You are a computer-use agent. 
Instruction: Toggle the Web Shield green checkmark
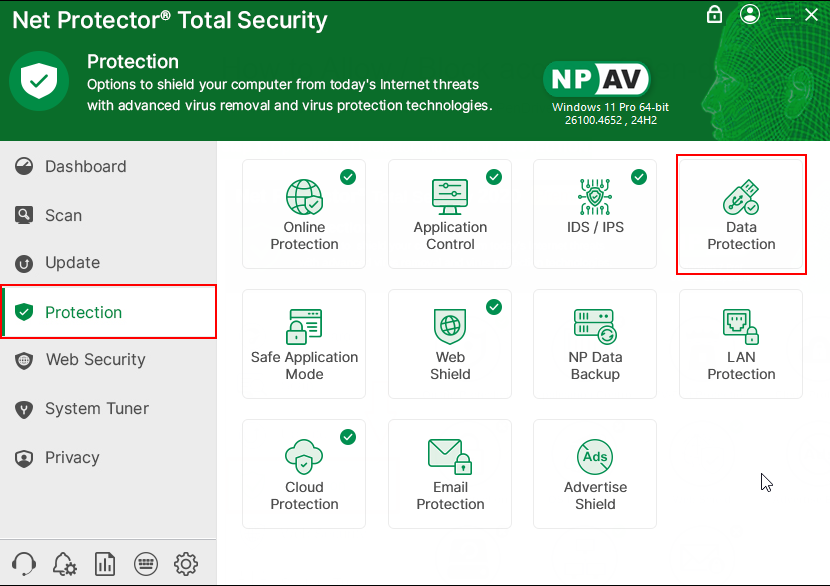[x=494, y=307]
